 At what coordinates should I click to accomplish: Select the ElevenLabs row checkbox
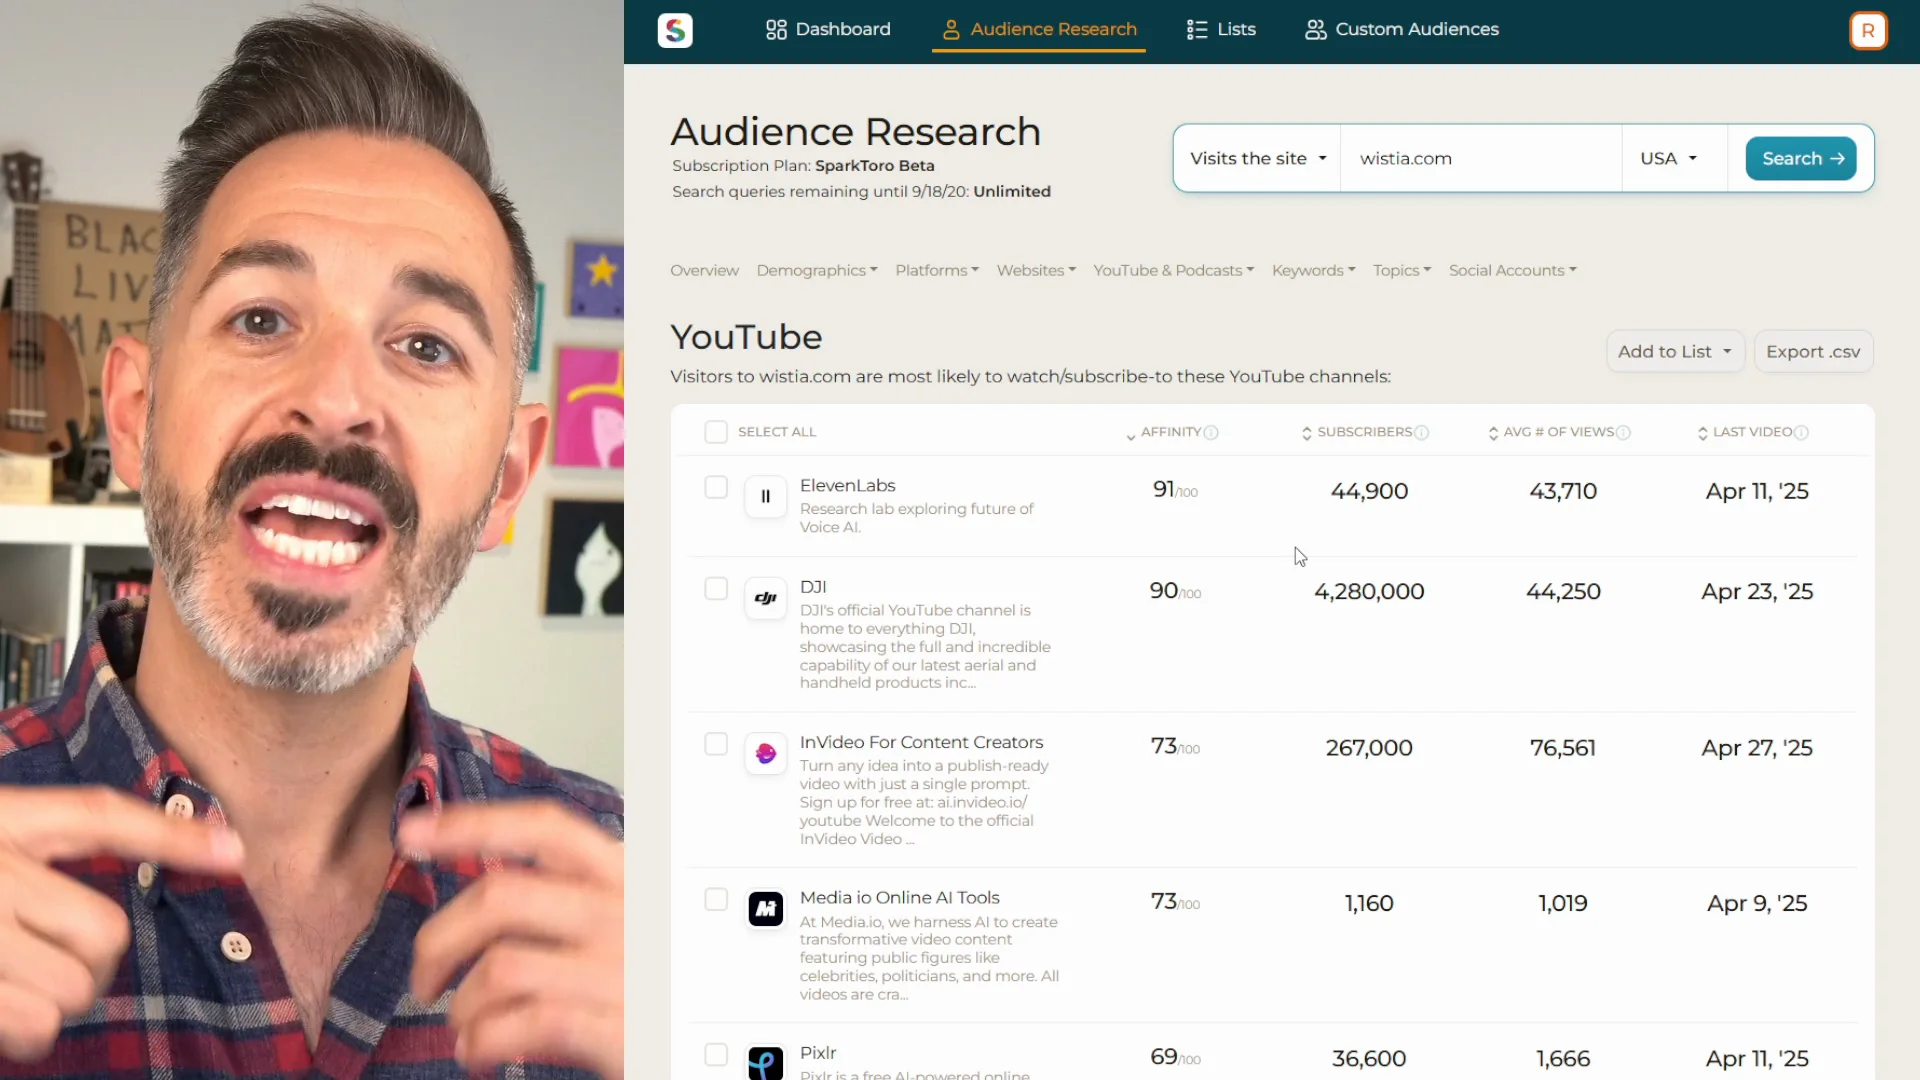pos(716,487)
